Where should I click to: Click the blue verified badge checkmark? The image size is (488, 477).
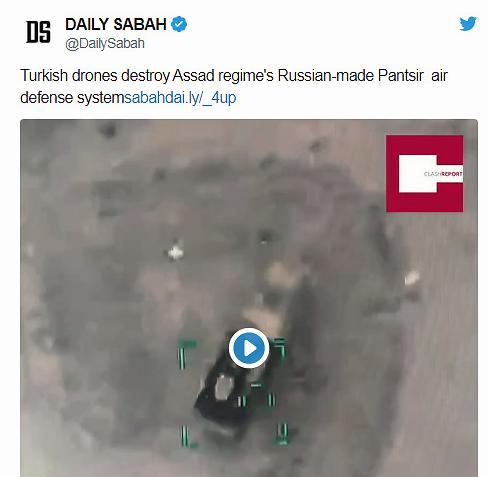(179, 24)
